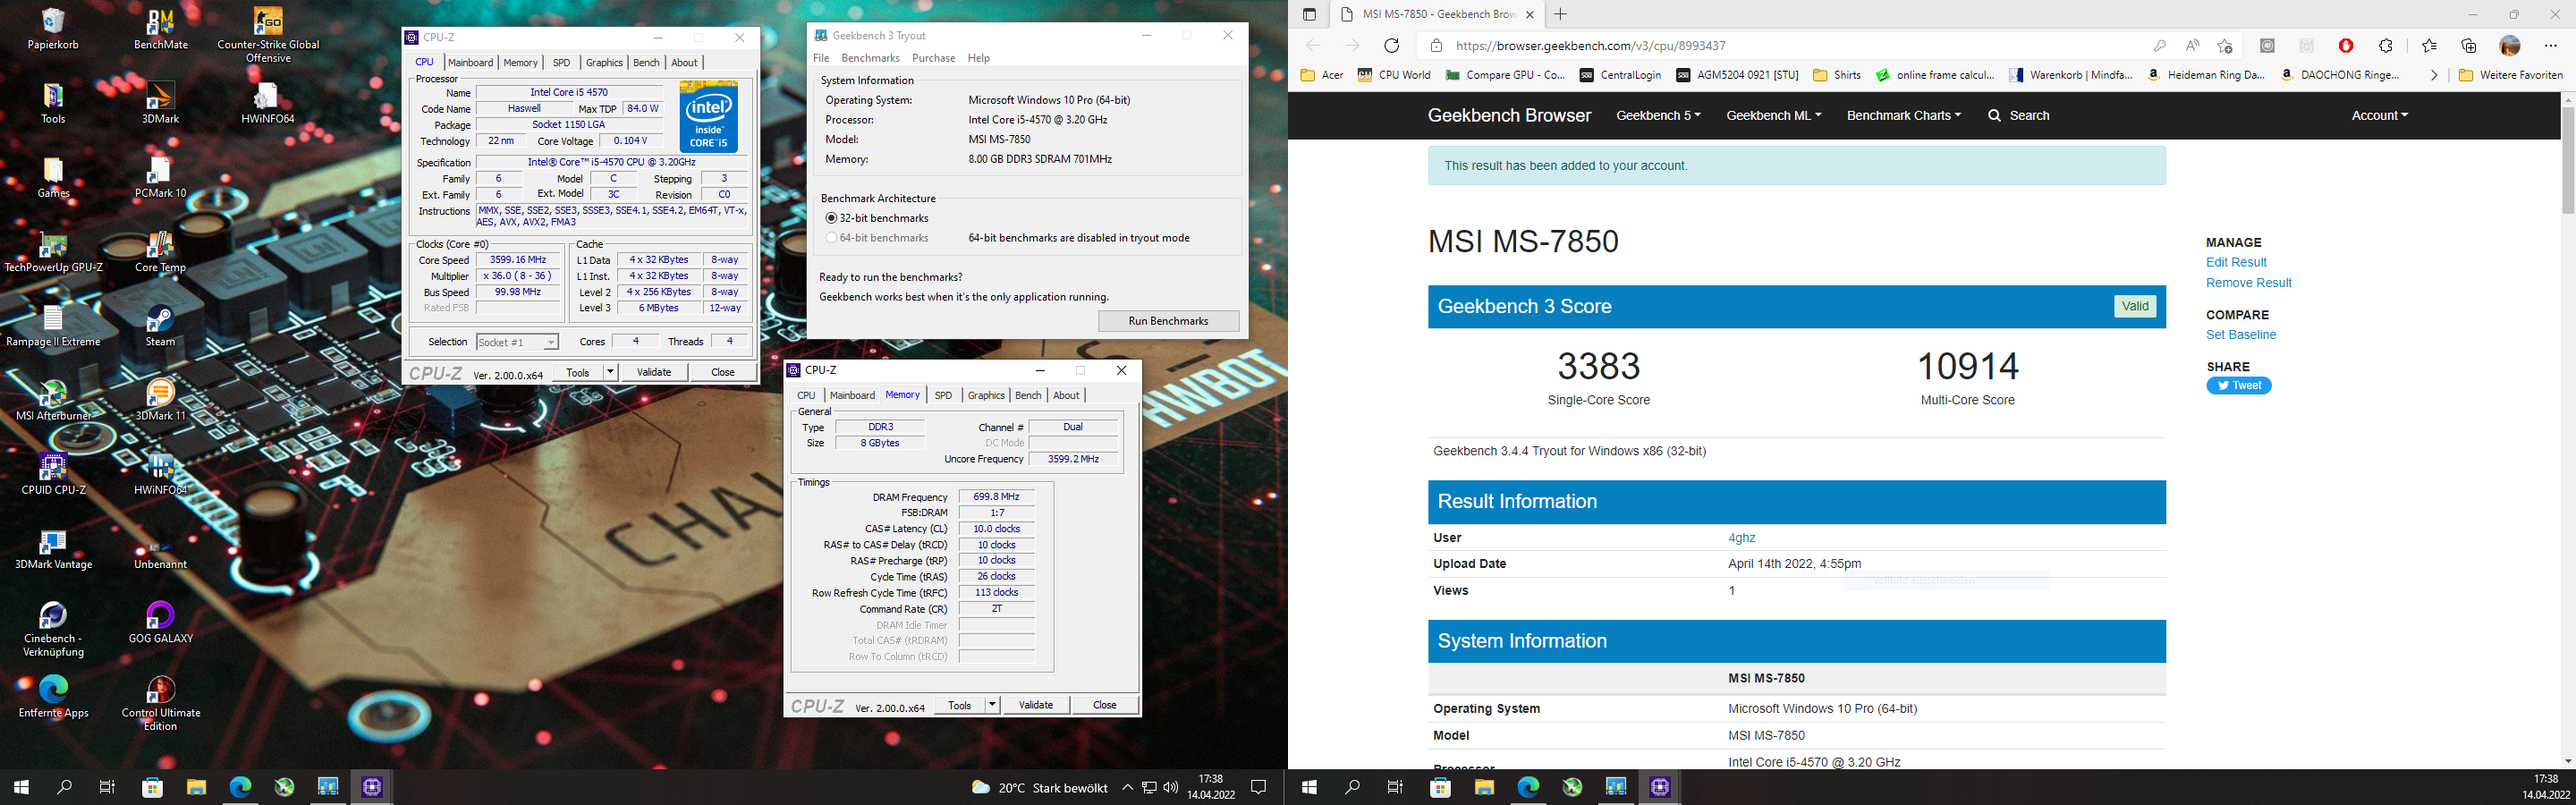Open MSI Afterburner desktop icon
The height and width of the screenshot is (805, 2576).
(x=53, y=400)
